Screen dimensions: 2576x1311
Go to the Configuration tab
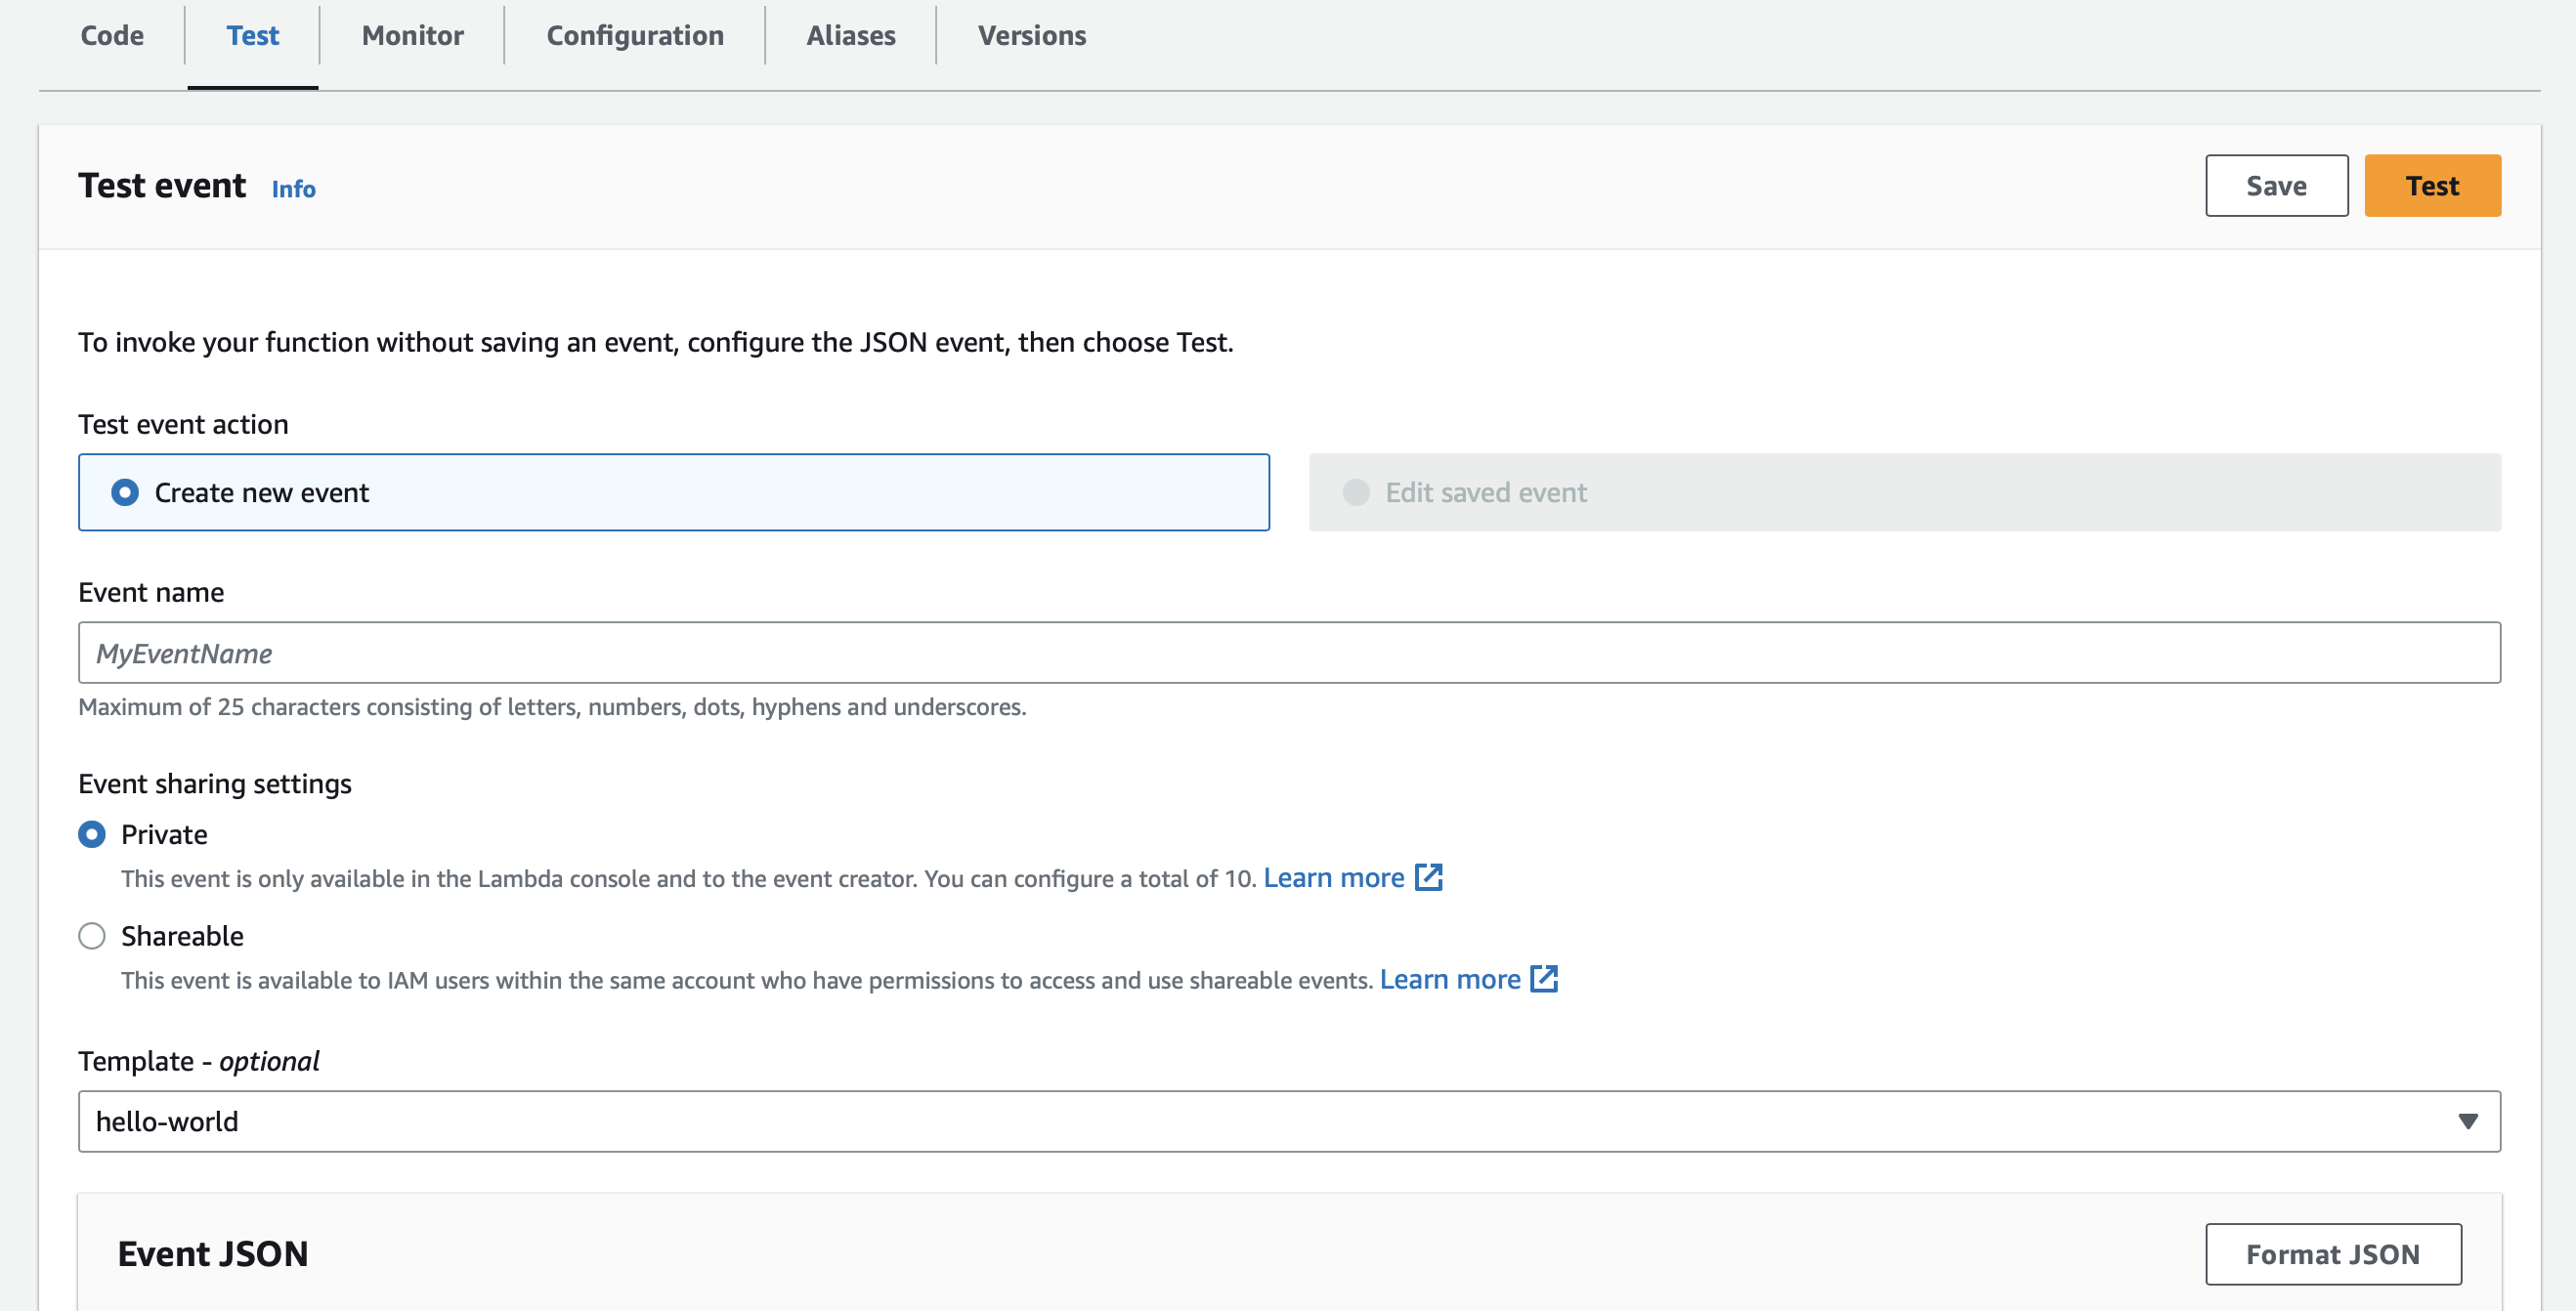[634, 36]
